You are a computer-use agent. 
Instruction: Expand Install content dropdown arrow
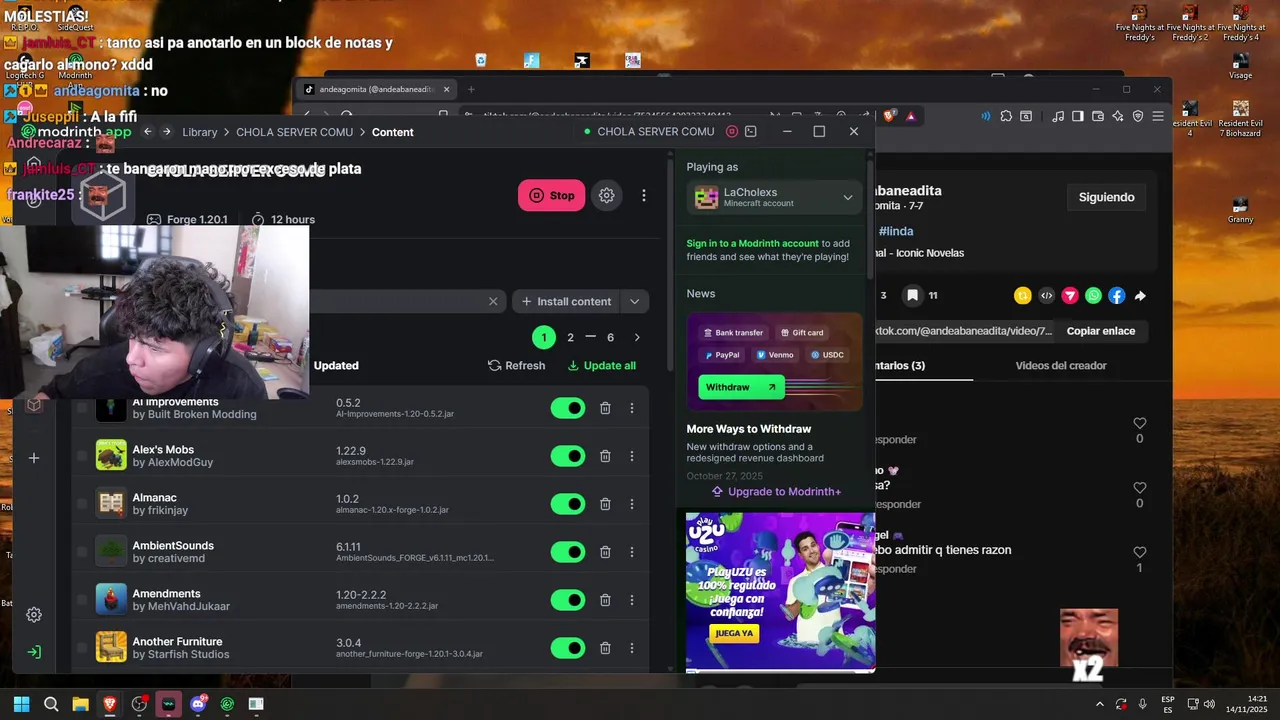point(634,301)
